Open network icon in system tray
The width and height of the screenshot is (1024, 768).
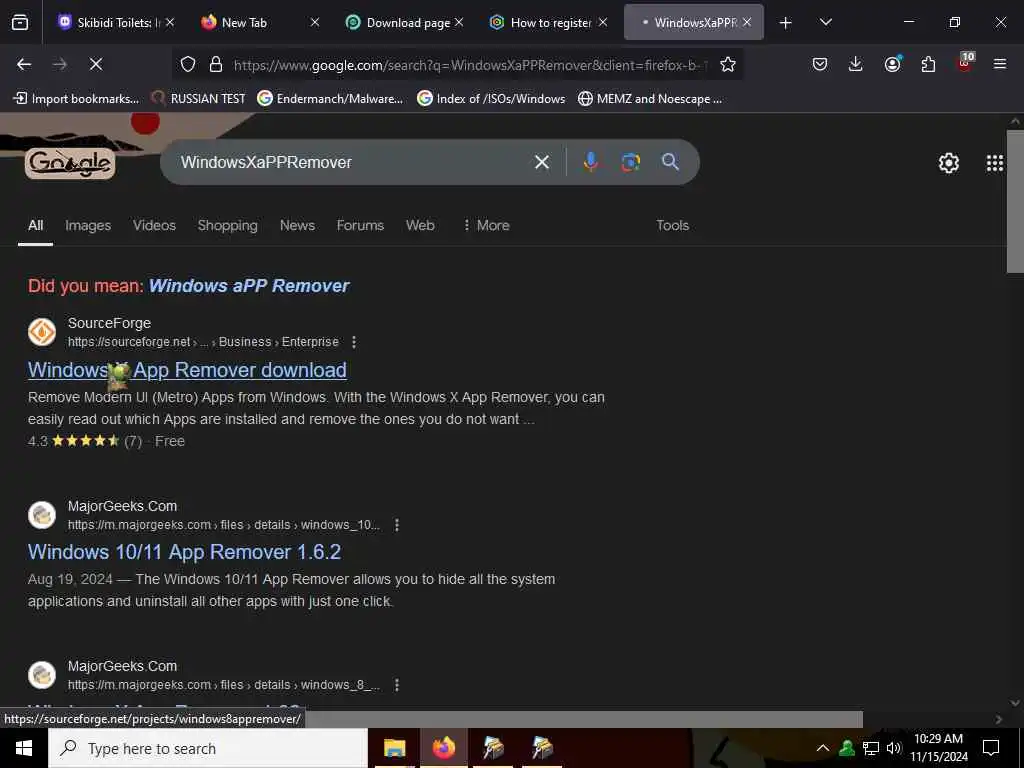point(871,748)
